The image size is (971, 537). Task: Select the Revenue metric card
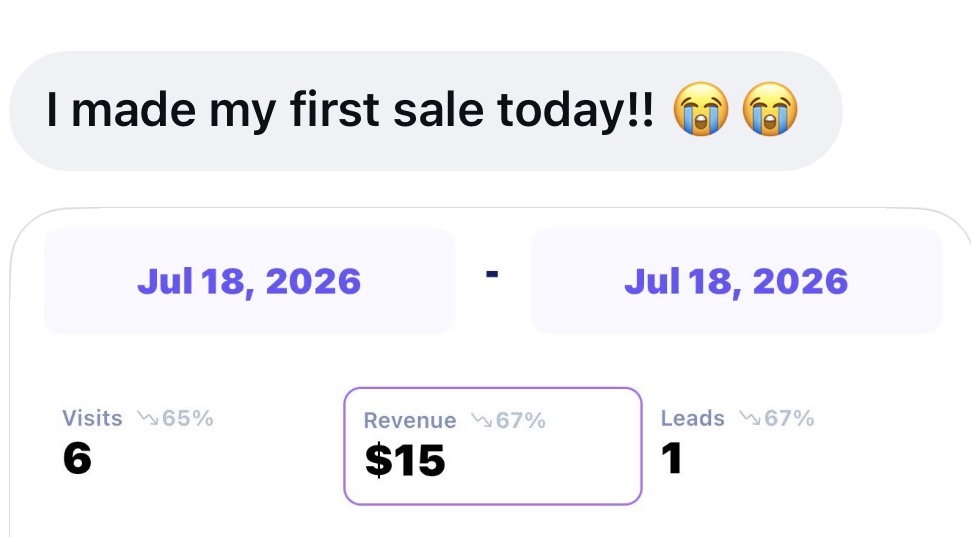493,446
